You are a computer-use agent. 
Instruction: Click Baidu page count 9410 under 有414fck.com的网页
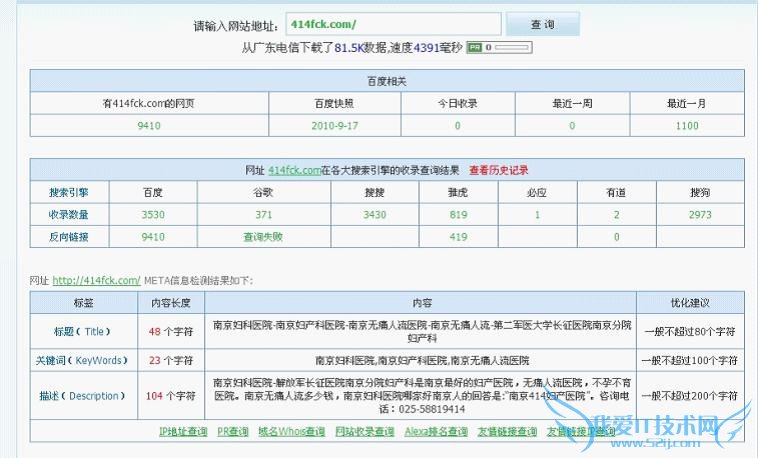pyautogui.click(x=149, y=126)
